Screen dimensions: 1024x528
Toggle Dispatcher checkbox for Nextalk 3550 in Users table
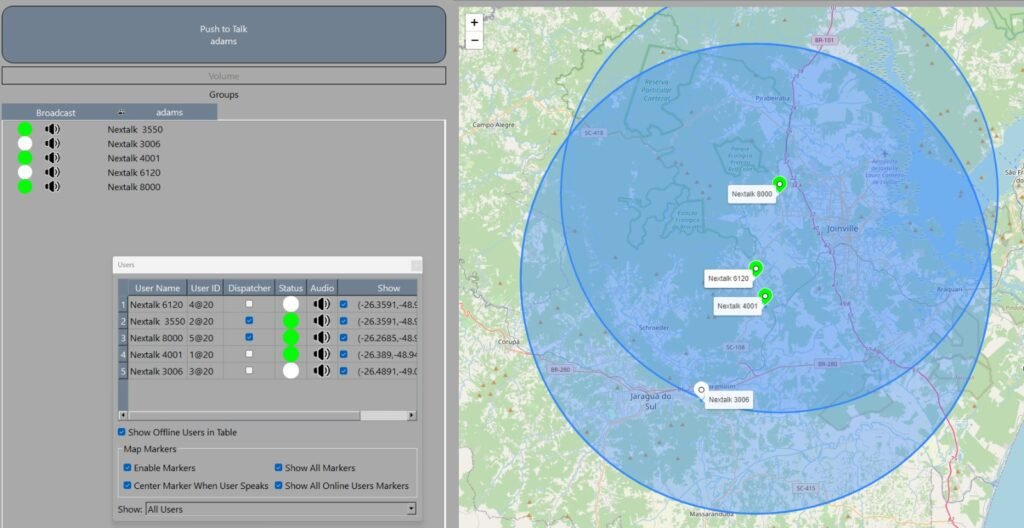249,321
